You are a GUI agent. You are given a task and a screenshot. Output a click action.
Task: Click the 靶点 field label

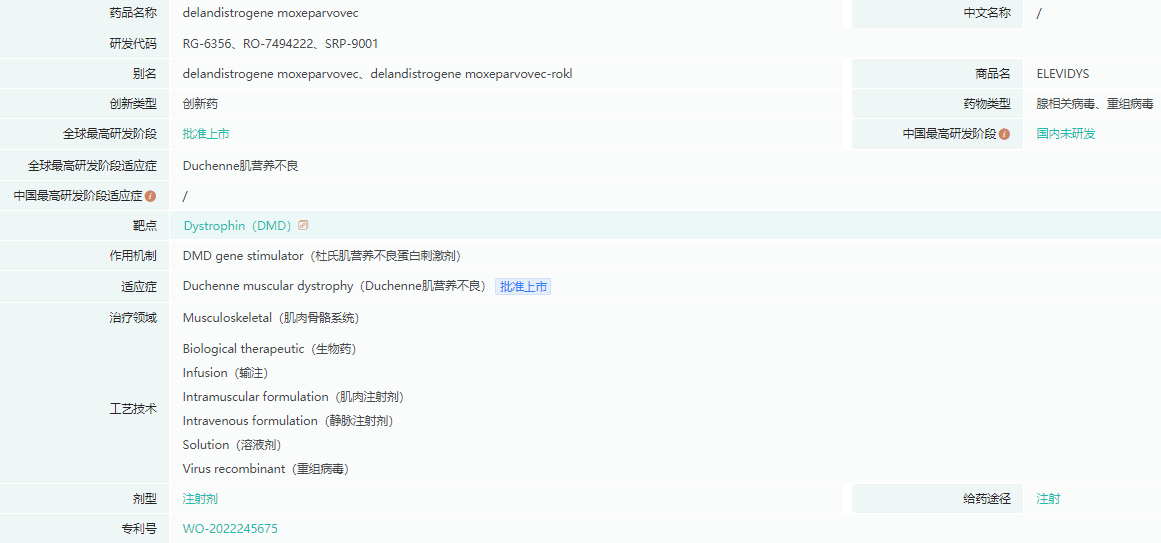coord(145,225)
